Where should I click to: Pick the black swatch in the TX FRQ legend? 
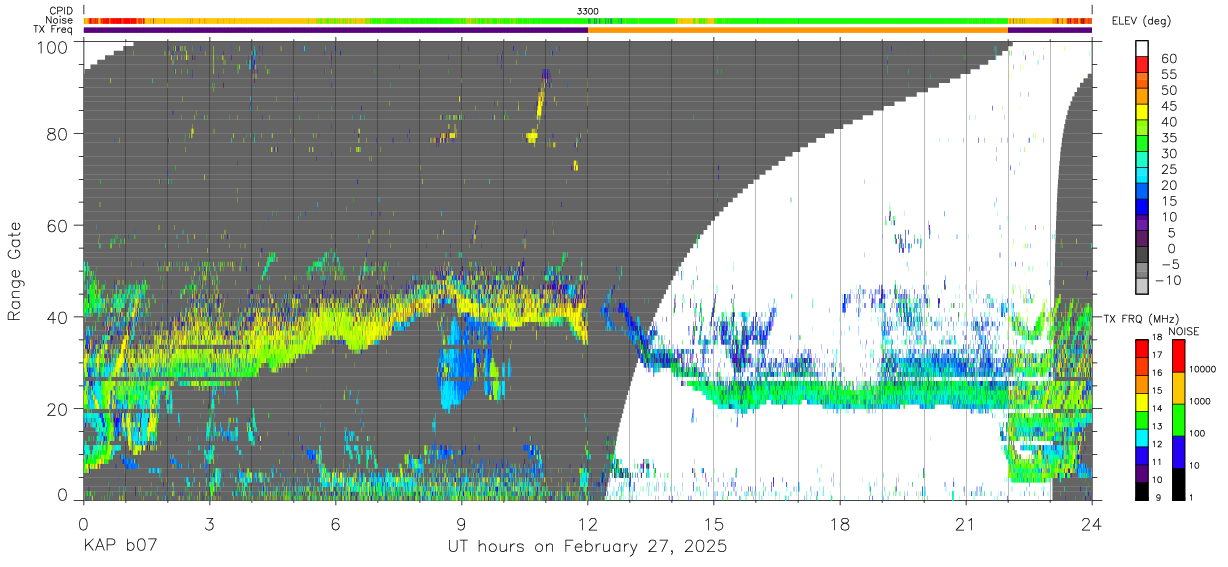pyautogui.click(x=1143, y=491)
